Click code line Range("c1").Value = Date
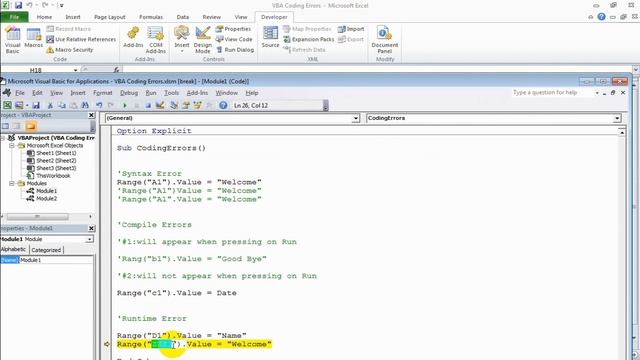 [177, 293]
